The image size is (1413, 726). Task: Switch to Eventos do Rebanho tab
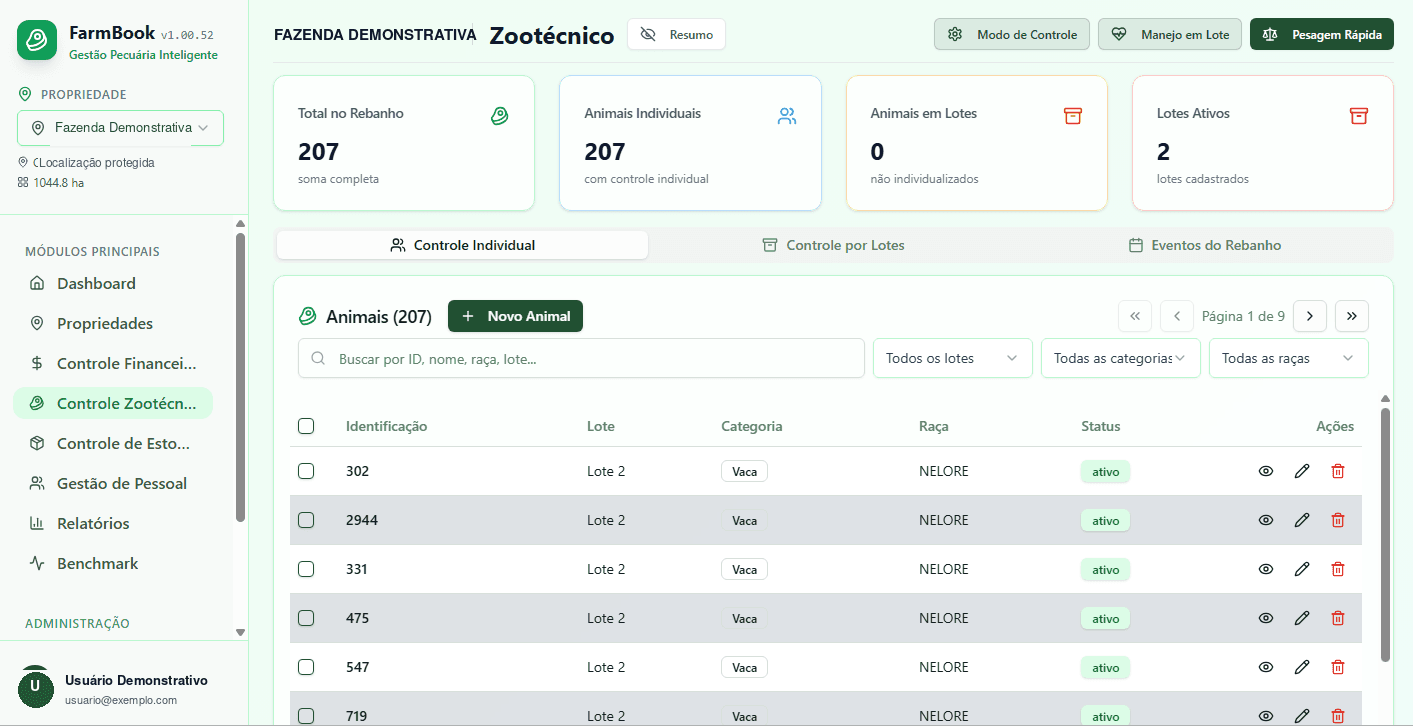pos(1204,245)
